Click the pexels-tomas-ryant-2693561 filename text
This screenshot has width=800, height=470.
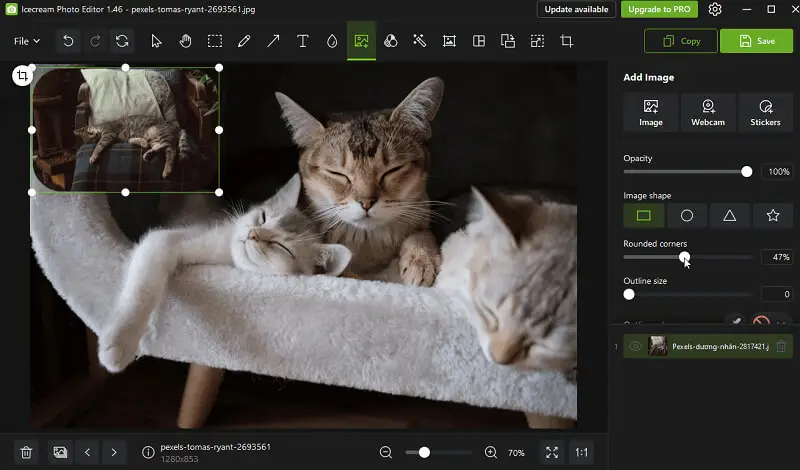[x=215, y=447]
